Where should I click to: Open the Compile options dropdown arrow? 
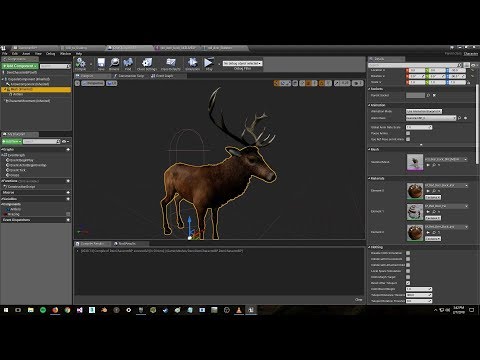91,64
